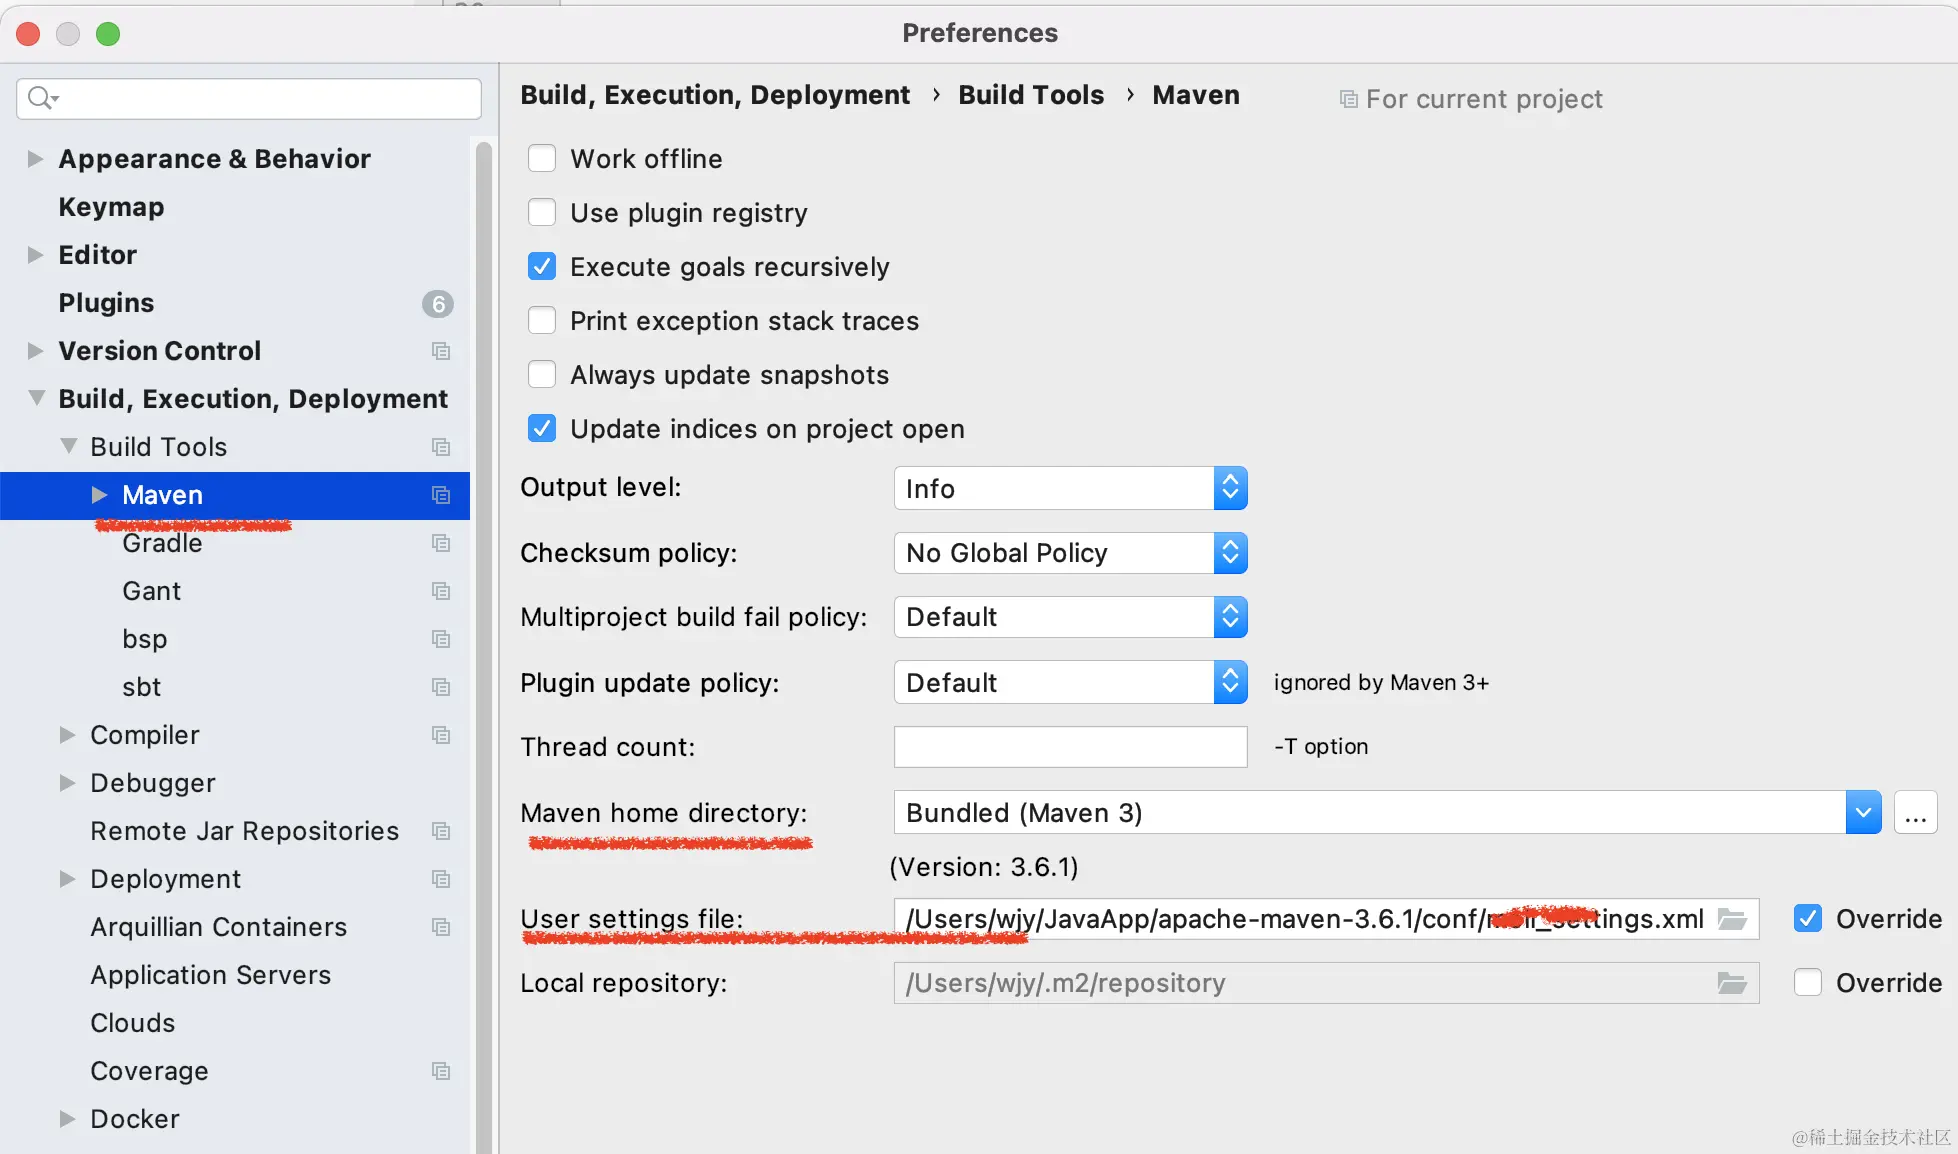Click project-level icon next to Gradle
The width and height of the screenshot is (1958, 1154).
tap(441, 543)
